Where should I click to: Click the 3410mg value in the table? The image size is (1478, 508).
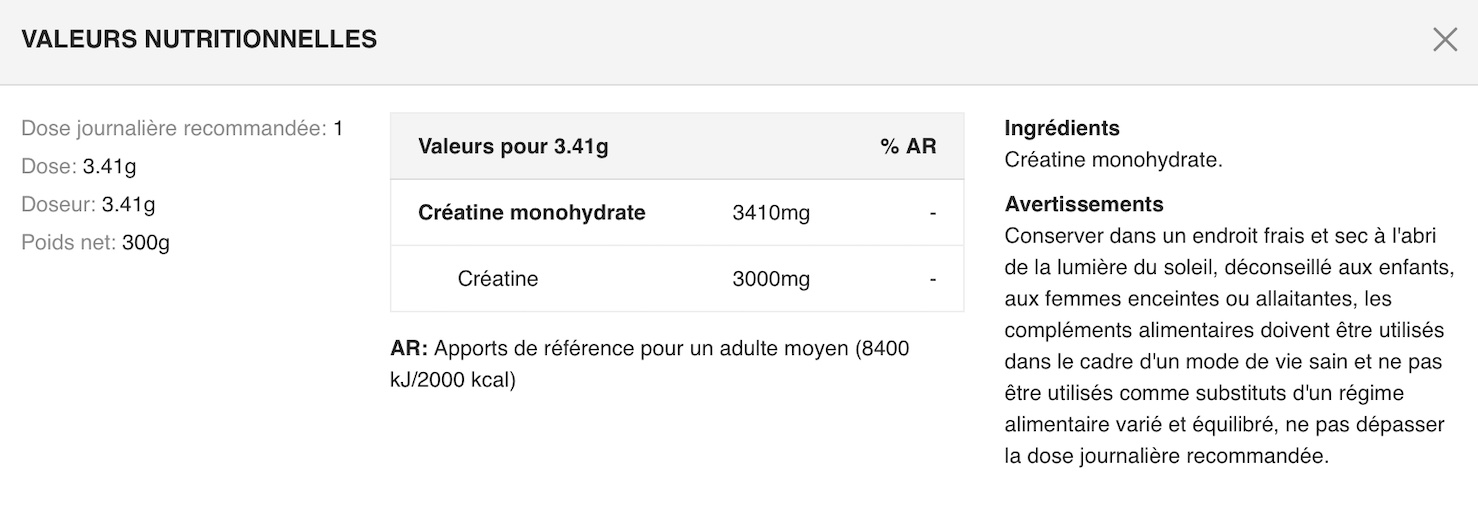771,213
